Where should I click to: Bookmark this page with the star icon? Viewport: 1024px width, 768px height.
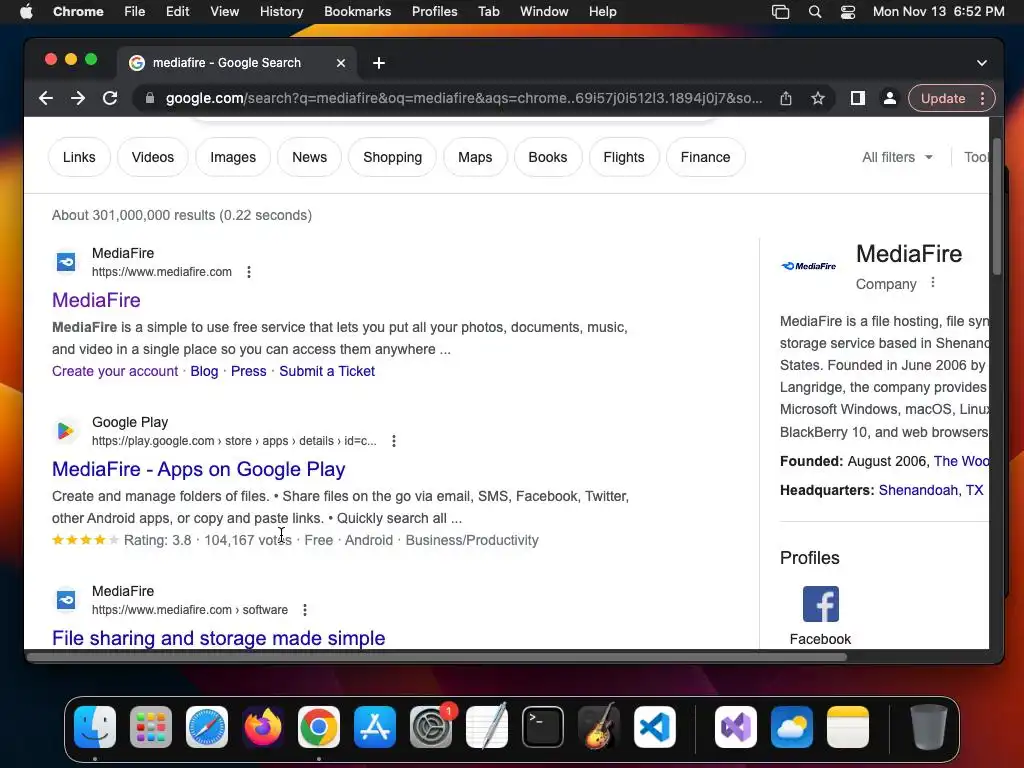pos(818,99)
